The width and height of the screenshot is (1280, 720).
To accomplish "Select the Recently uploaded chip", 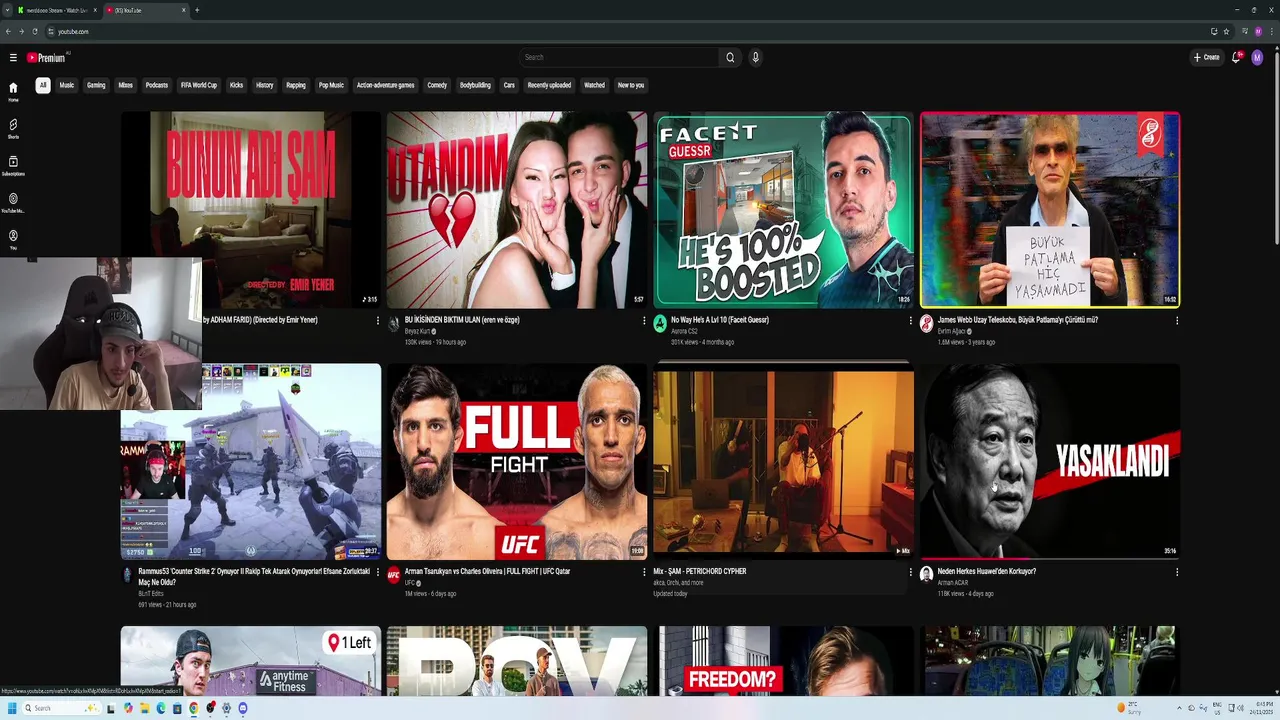I will tap(550, 85).
